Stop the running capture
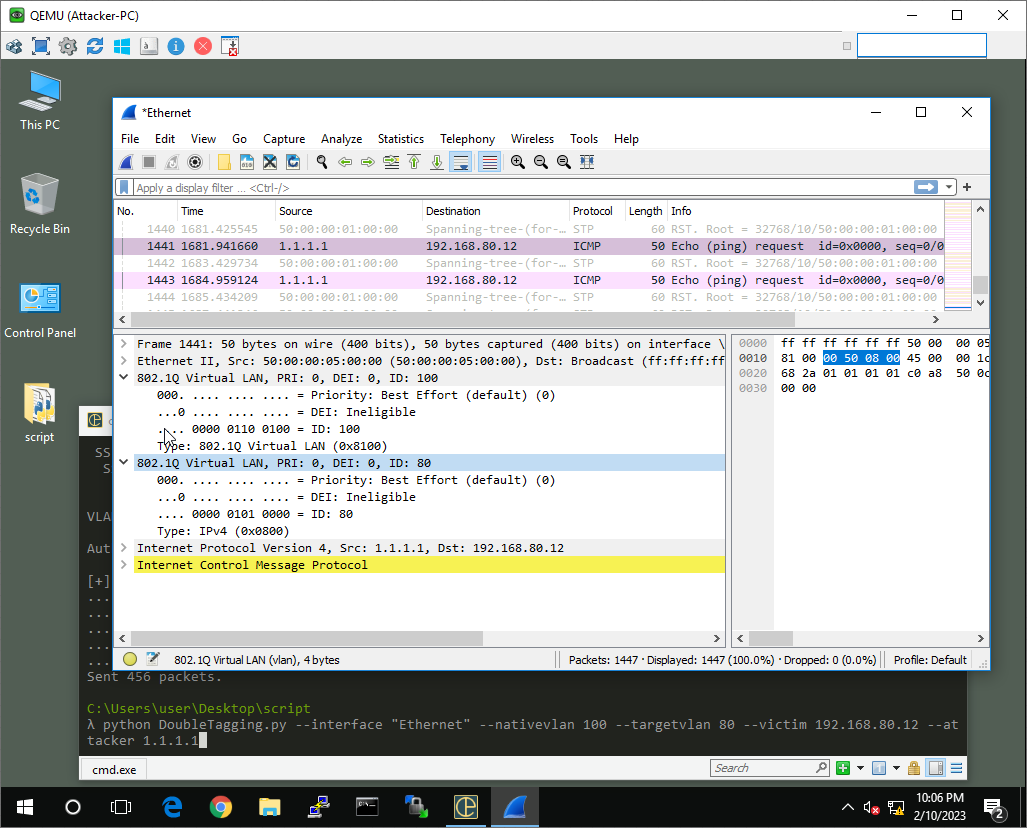This screenshot has width=1027, height=828. click(147, 161)
